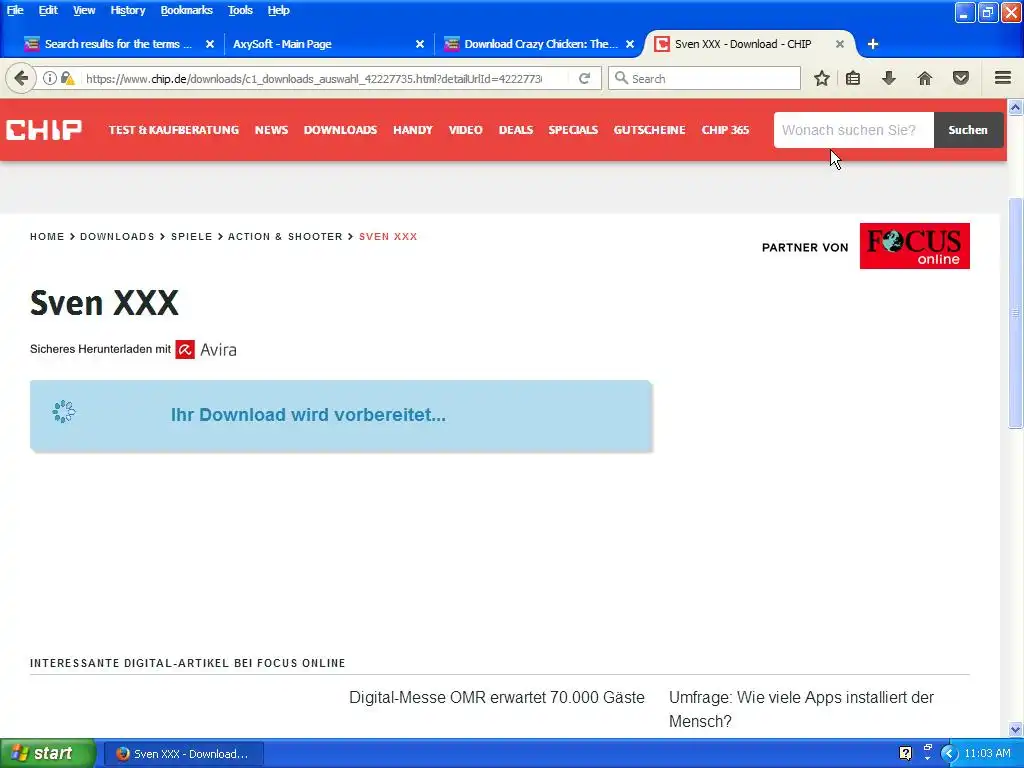Image resolution: width=1024 pixels, height=768 pixels.
Task: Expand hidden system tray icons arrow
Action: click(949, 754)
